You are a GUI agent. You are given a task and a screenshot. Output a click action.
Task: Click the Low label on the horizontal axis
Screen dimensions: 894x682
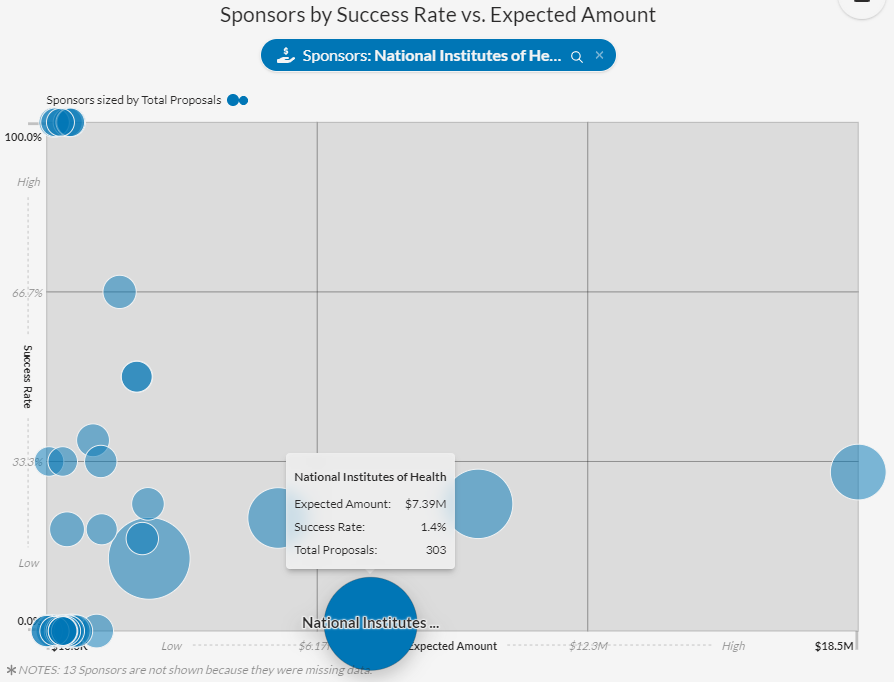tap(171, 646)
